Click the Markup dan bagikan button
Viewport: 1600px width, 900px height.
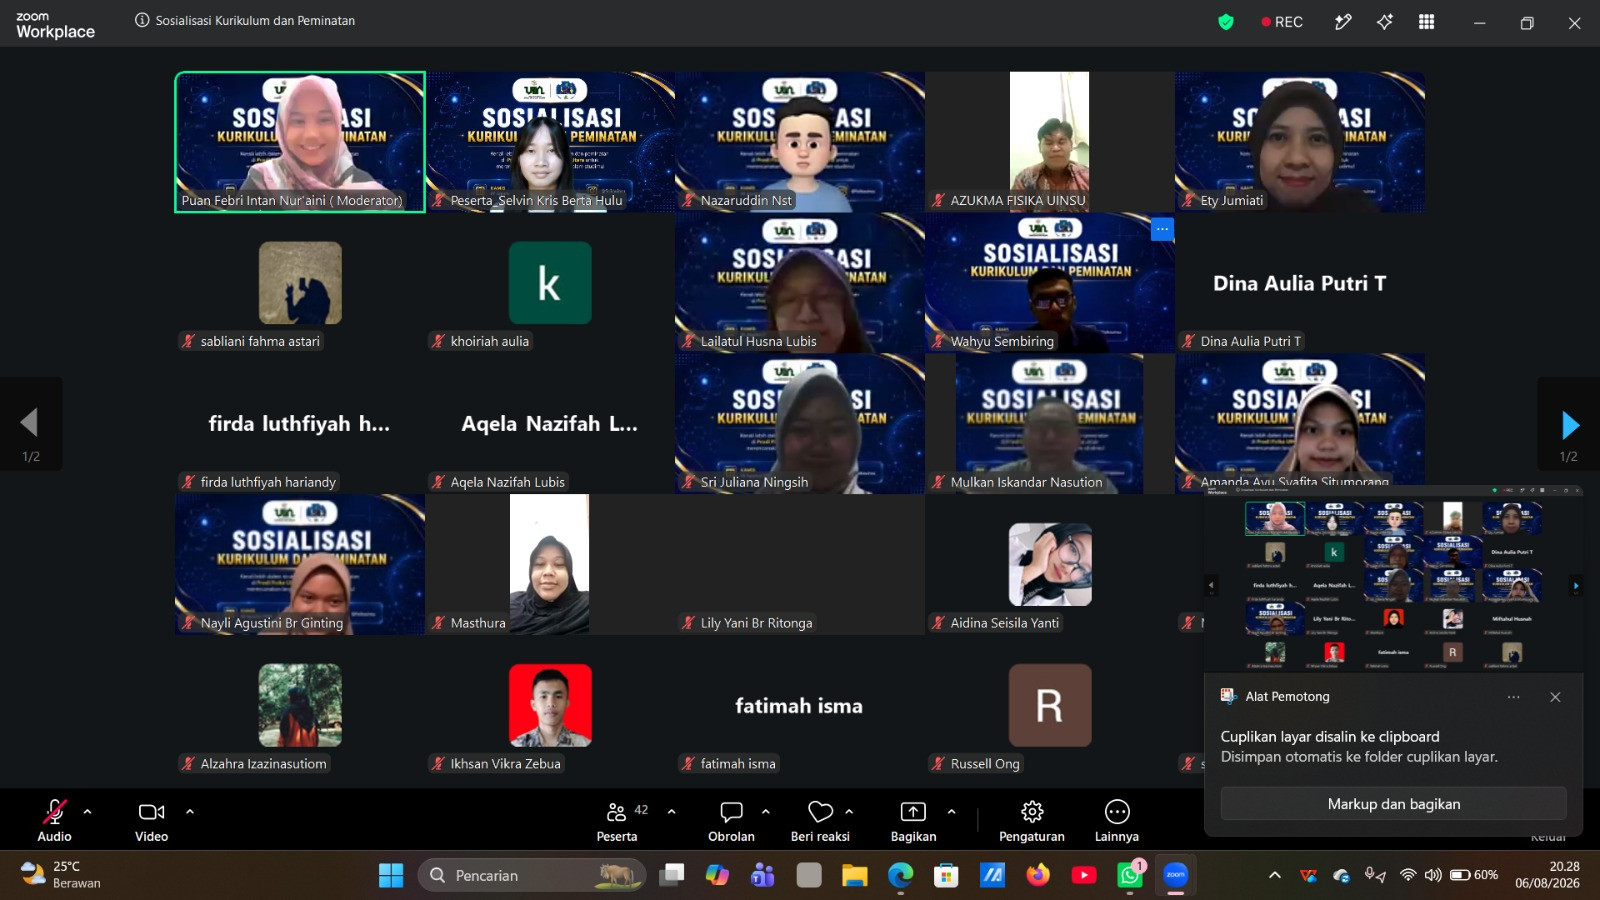[x=1394, y=804]
